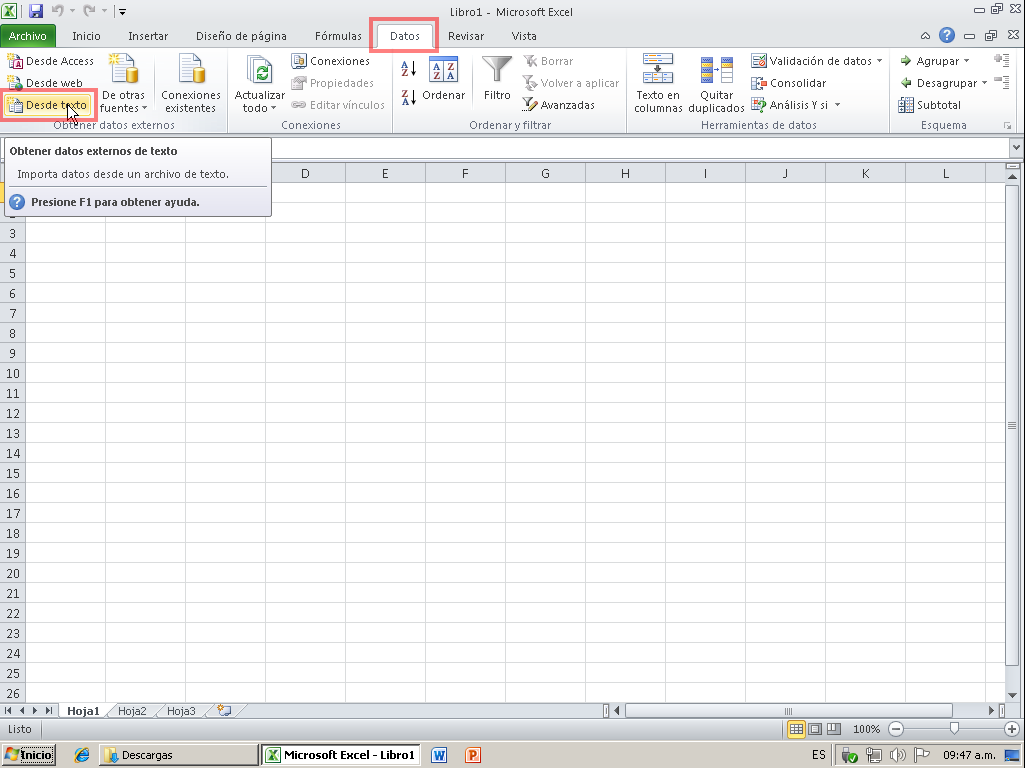Click the 100% zoom level
Viewport: 1025px width, 768px height.
click(x=866, y=729)
